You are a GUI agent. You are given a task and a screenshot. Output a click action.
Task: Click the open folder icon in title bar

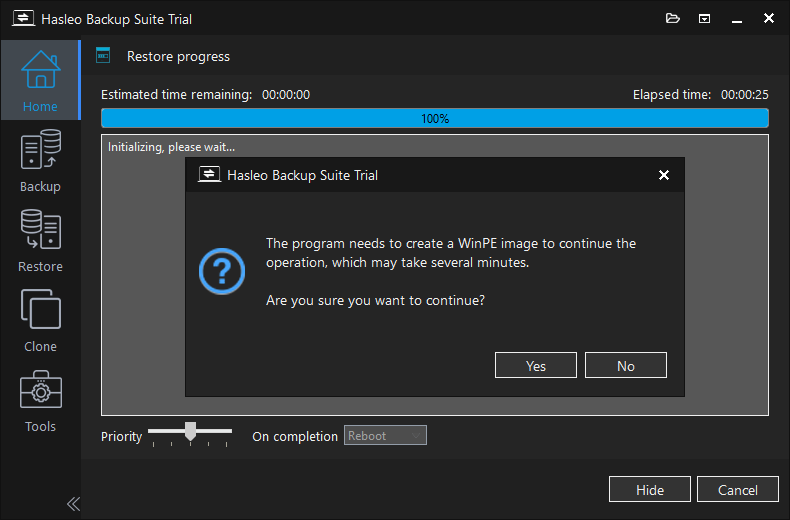pos(673,19)
